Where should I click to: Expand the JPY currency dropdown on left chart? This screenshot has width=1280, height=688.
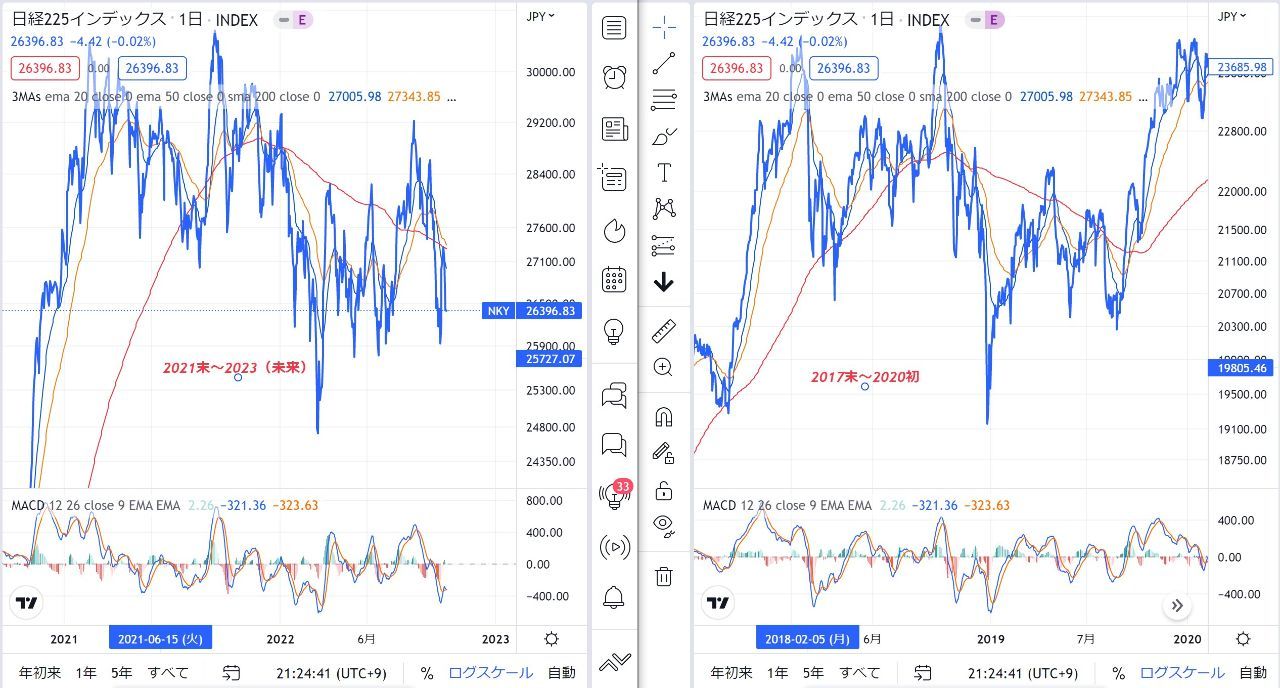pyautogui.click(x=541, y=16)
